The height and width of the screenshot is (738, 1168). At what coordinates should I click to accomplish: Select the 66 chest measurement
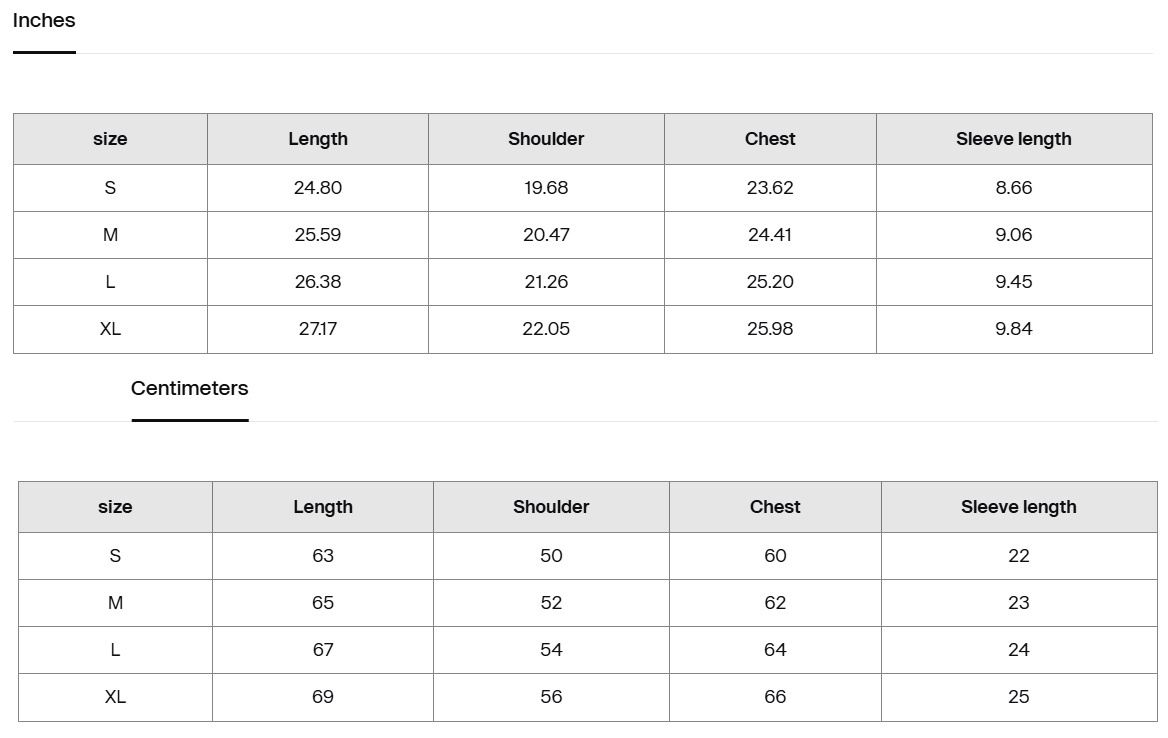click(x=775, y=697)
